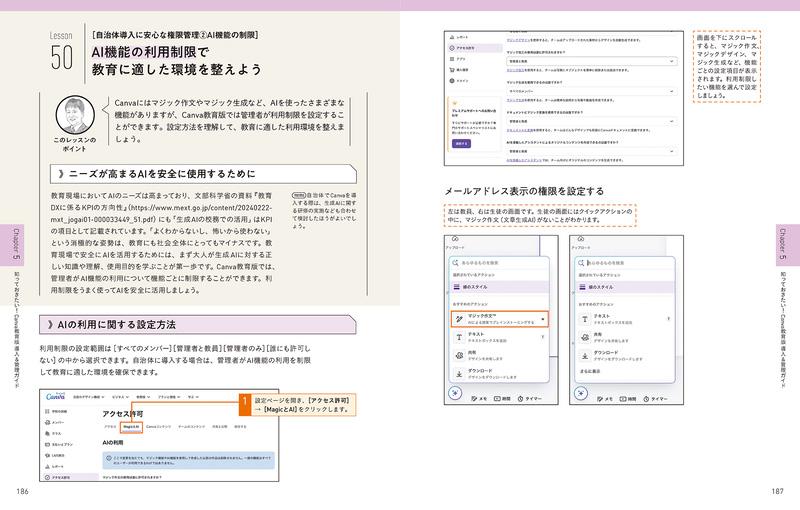Open the ドキュメントにデザイン変換 permission dropdown
The height and width of the screenshot is (510, 800).
click(x=592, y=121)
